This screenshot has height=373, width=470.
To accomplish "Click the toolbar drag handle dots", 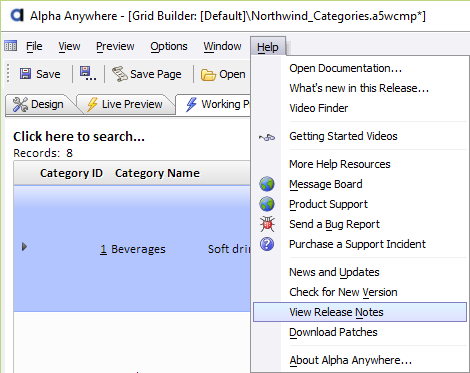I will point(9,73).
